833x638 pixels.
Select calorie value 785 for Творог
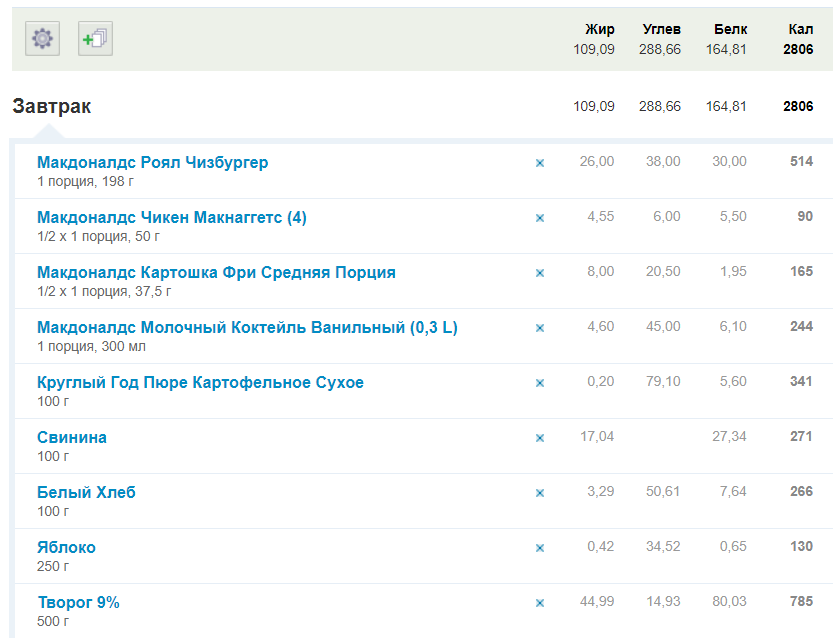coord(802,601)
